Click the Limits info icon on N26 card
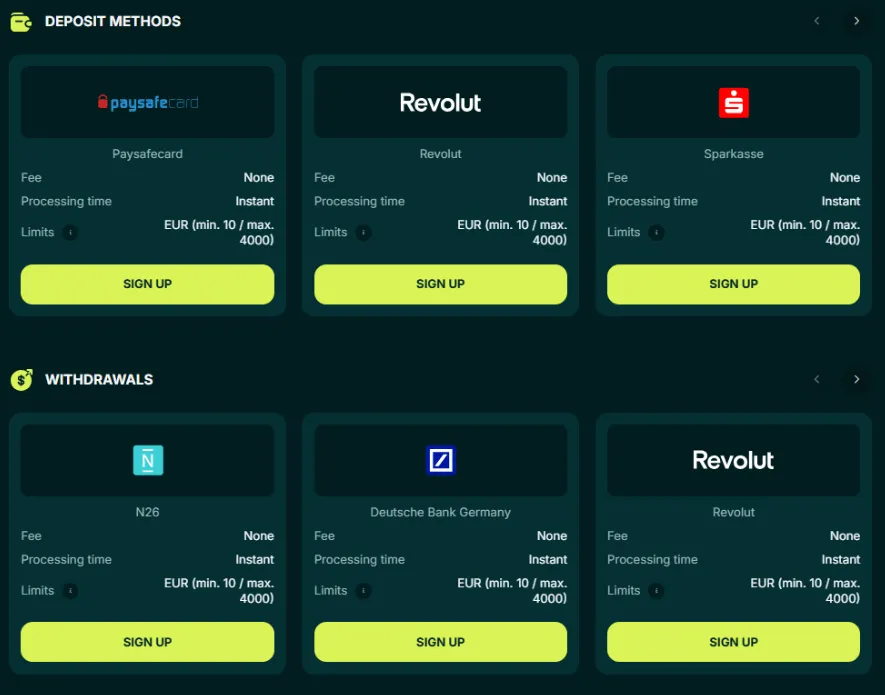The width and height of the screenshot is (885, 695). pos(70,590)
